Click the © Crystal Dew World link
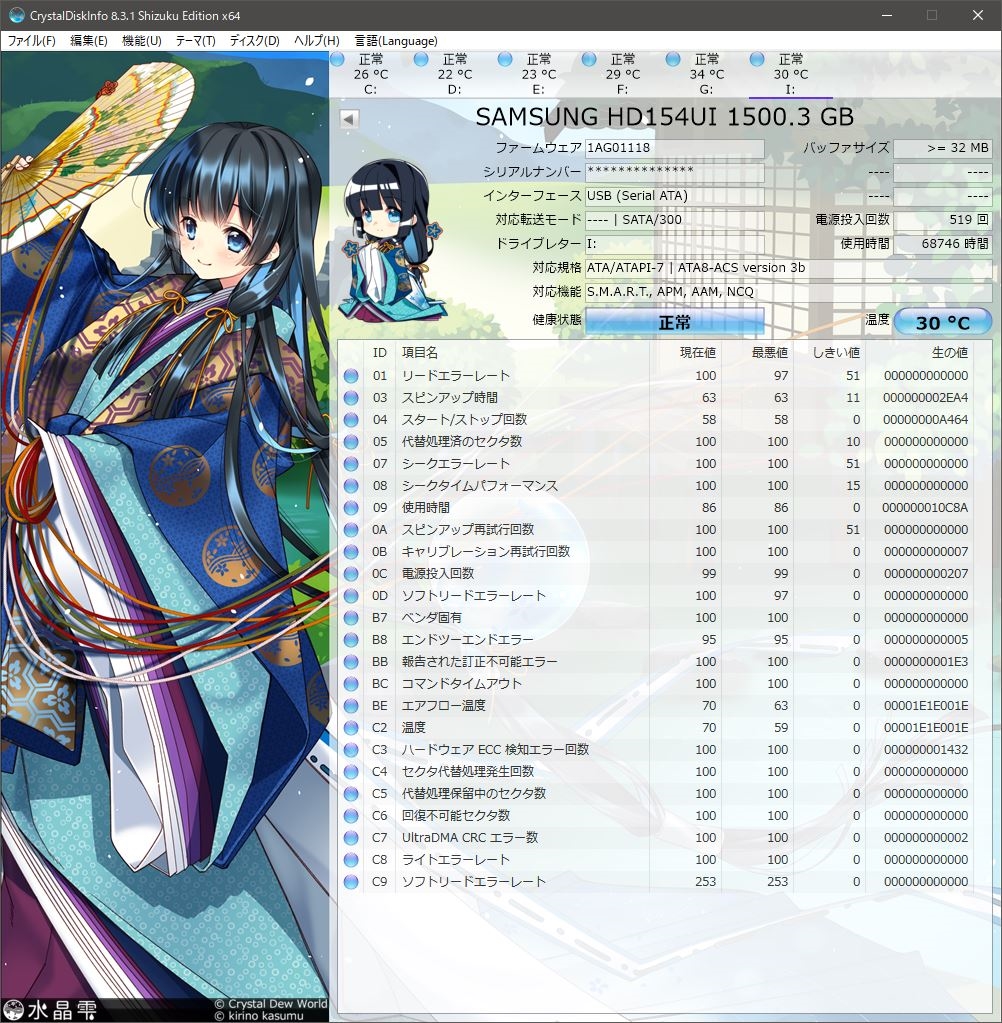The image size is (1002, 1023). pos(271,1004)
